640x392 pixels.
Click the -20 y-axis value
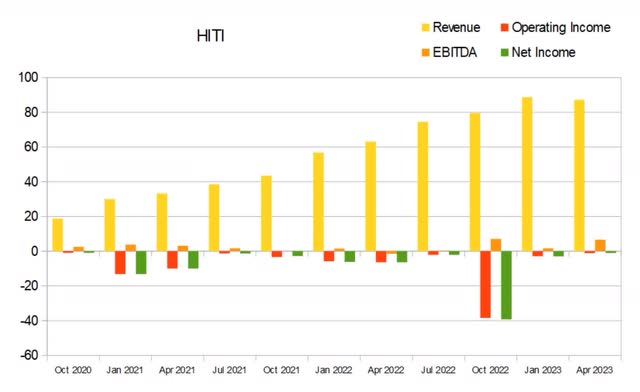tap(29, 286)
